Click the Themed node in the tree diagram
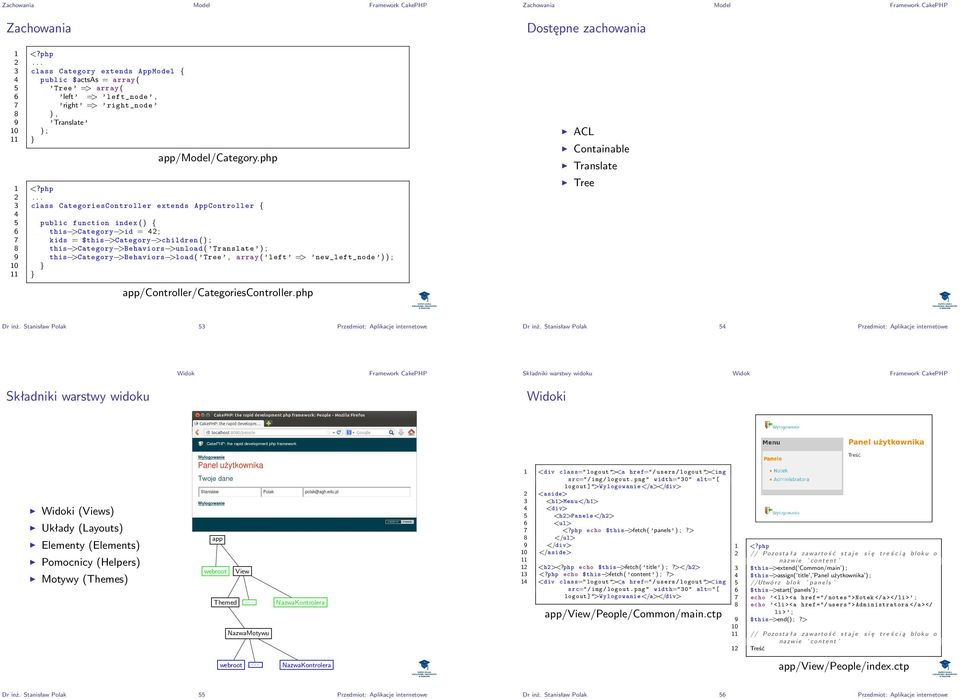This screenshot has height=699, width=960. (225, 602)
